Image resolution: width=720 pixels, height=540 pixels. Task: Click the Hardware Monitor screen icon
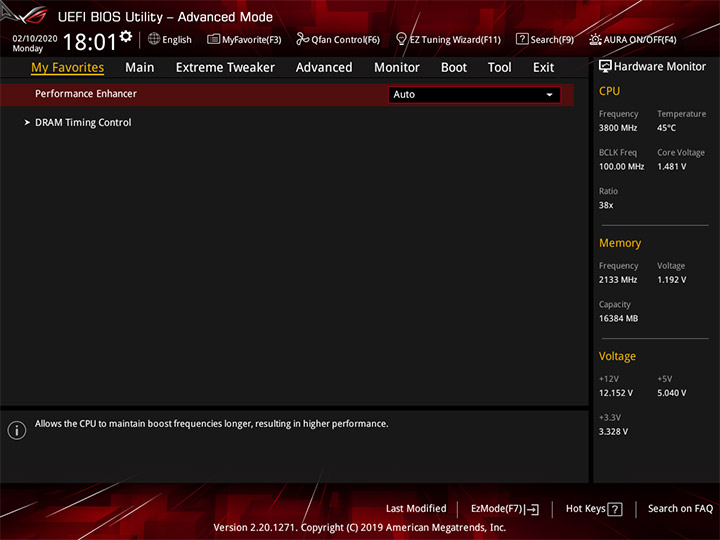(x=605, y=67)
